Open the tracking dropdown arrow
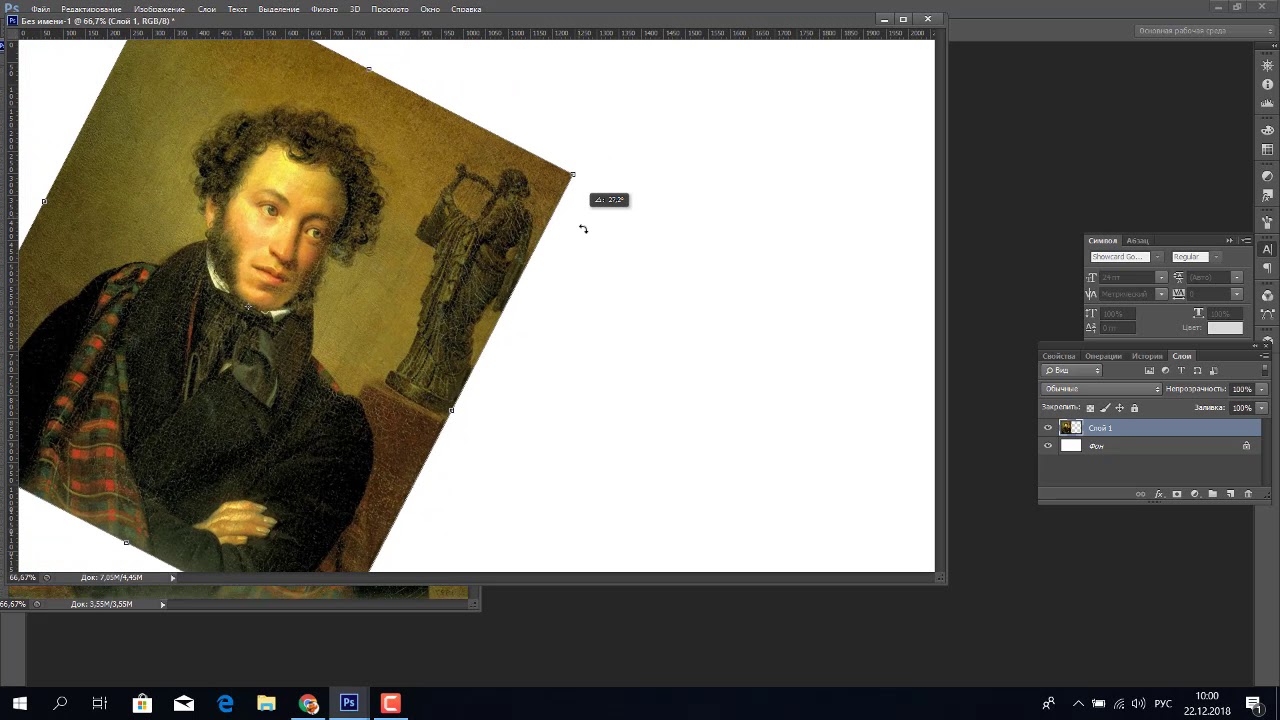The height and width of the screenshot is (720, 1280). pyautogui.click(x=1237, y=294)
